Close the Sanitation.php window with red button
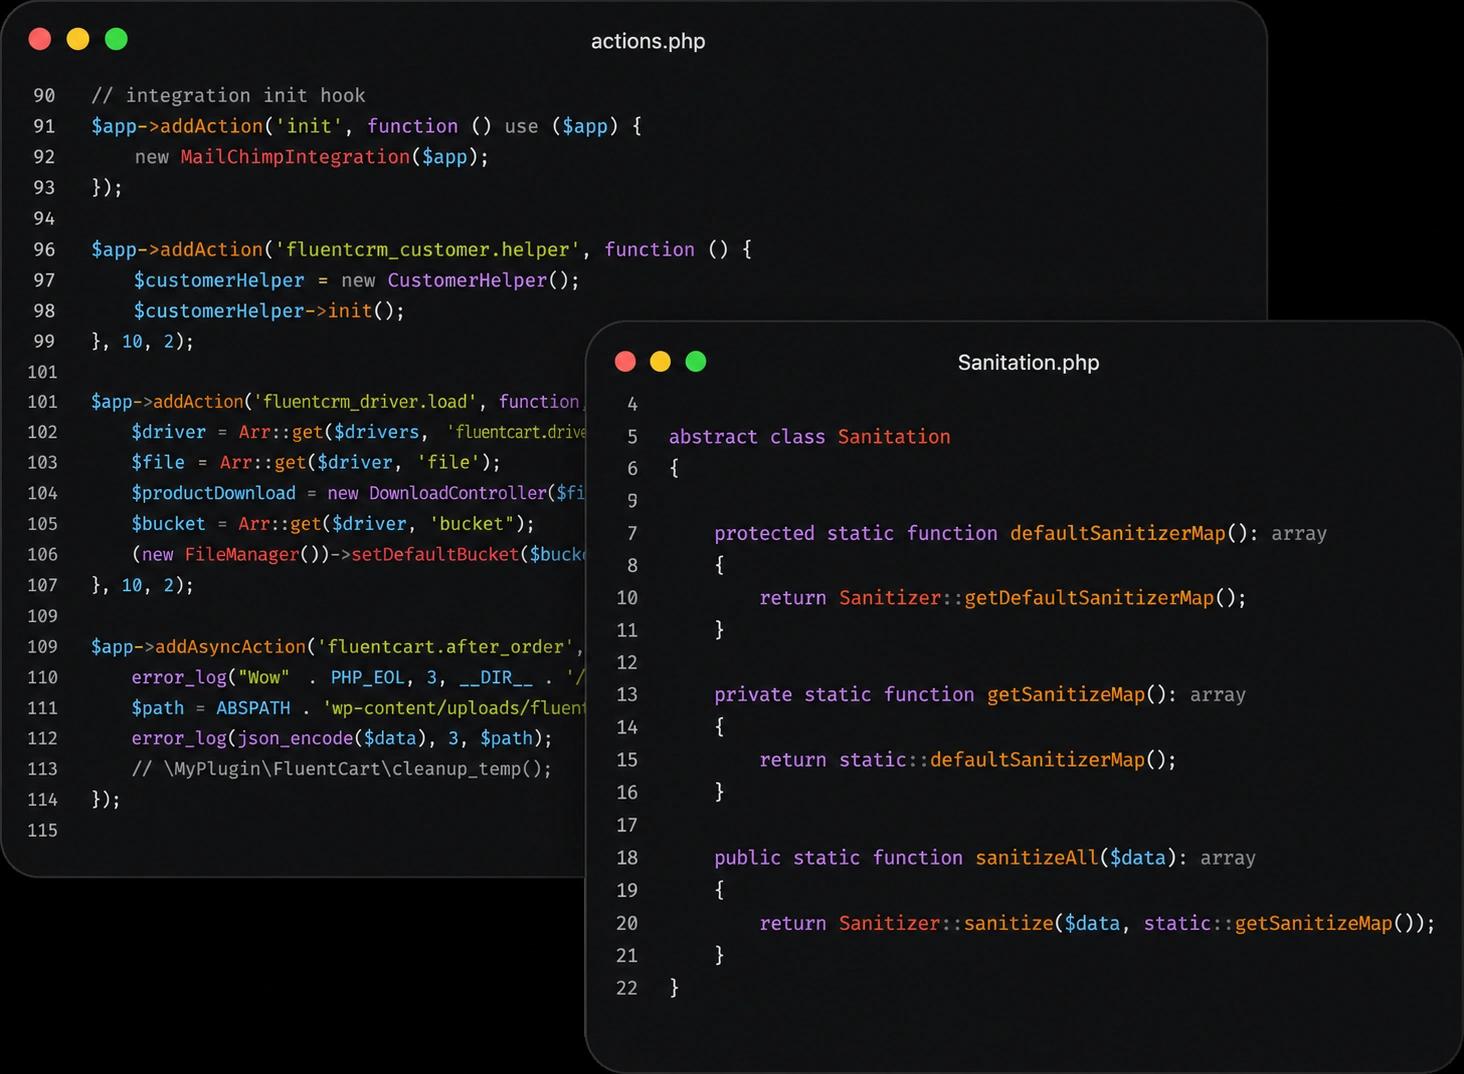 (x=625, y=361)
